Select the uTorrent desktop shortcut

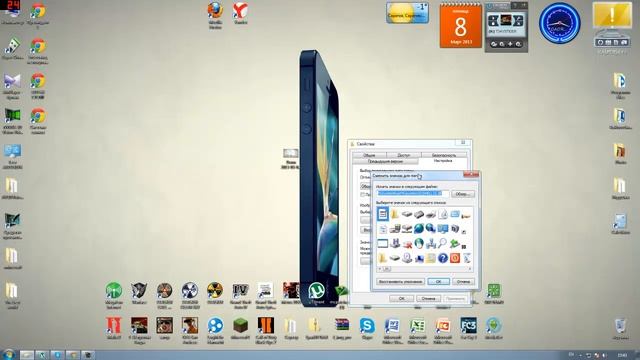tap(316, 293)
